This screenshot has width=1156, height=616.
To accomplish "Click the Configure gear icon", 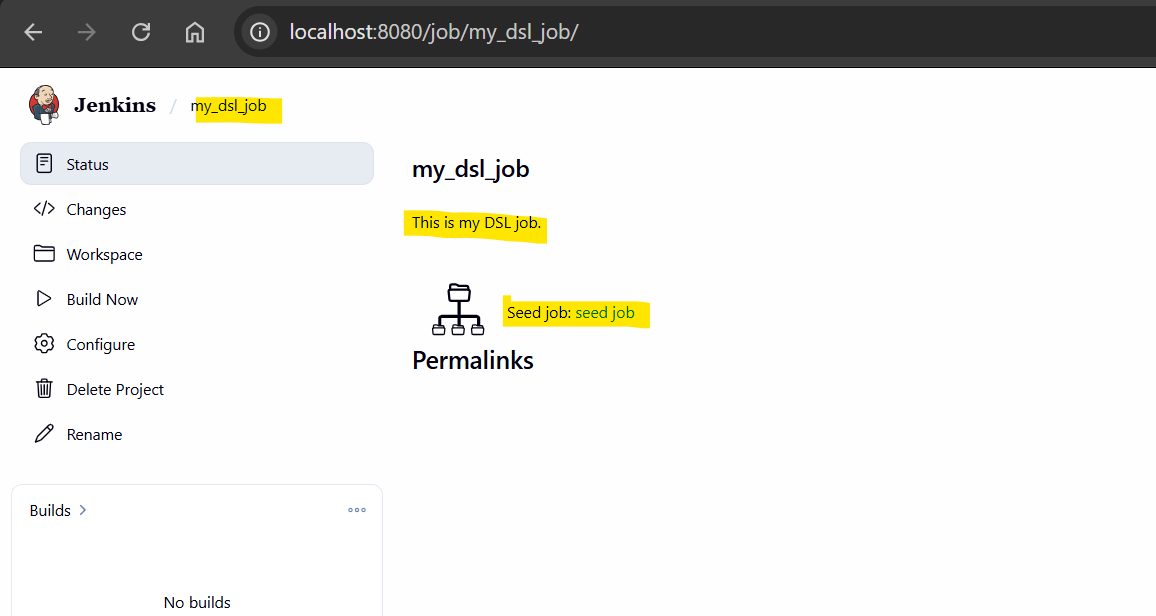I will pyautogui.click(x=44, y=343).
